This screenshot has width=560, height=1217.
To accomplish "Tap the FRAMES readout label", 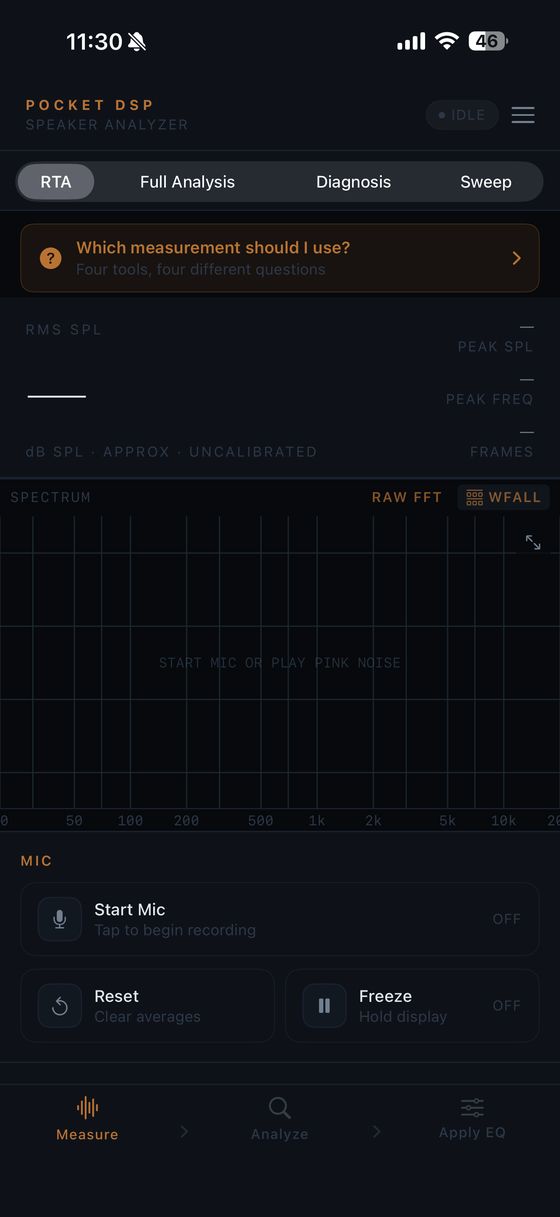I will coord(502,452).
